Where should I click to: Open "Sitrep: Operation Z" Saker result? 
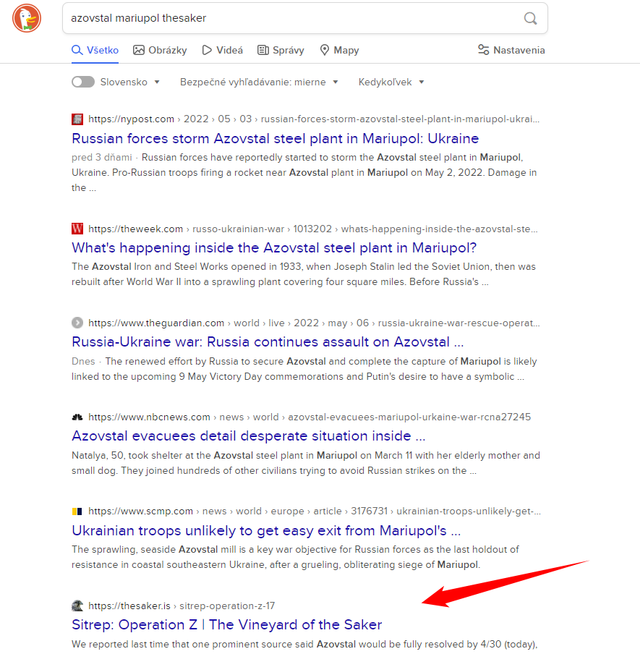point(227,625)
